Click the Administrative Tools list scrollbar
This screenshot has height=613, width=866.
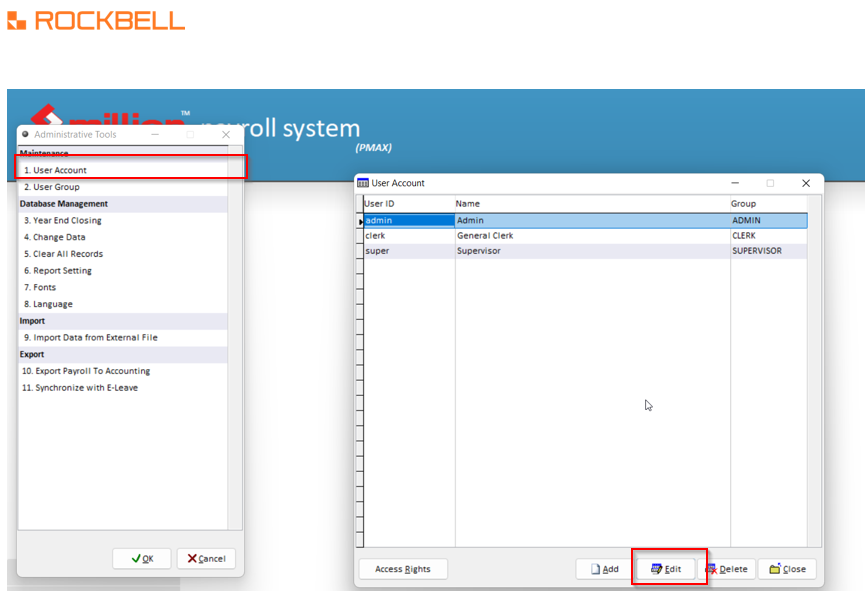(x=235, y=337)
